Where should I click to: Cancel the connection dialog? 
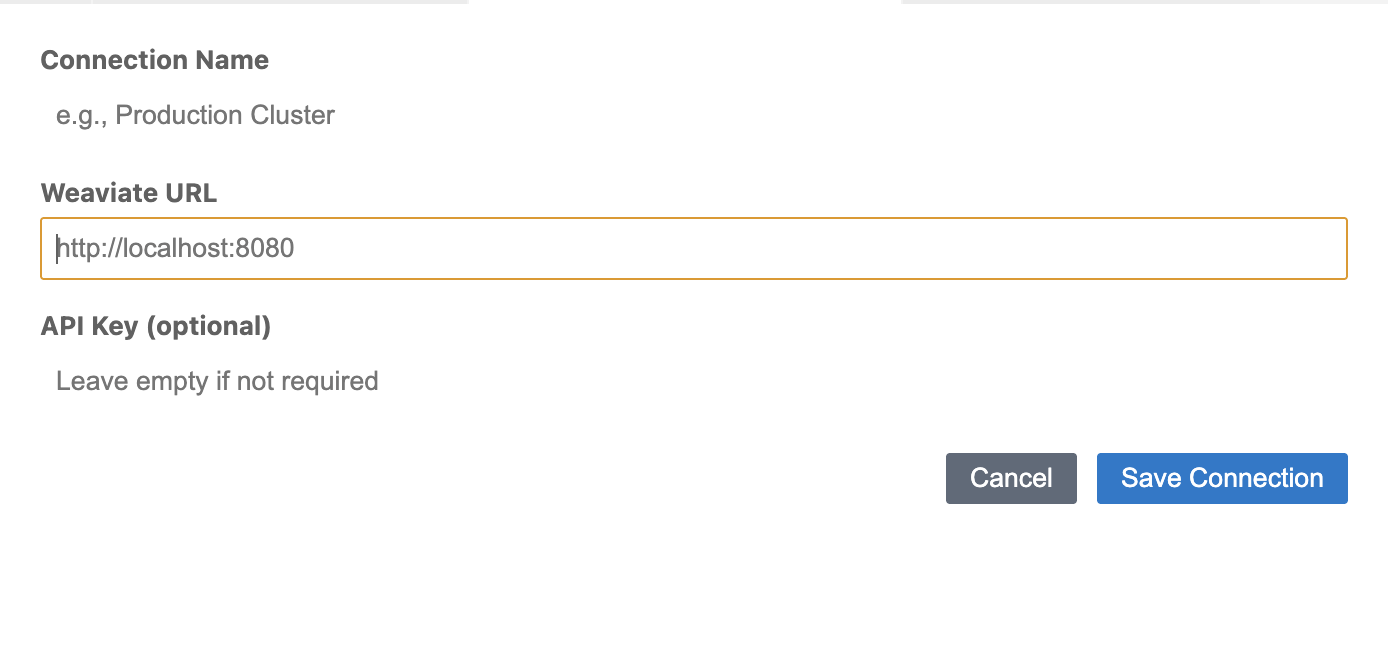pos(1011,478)
